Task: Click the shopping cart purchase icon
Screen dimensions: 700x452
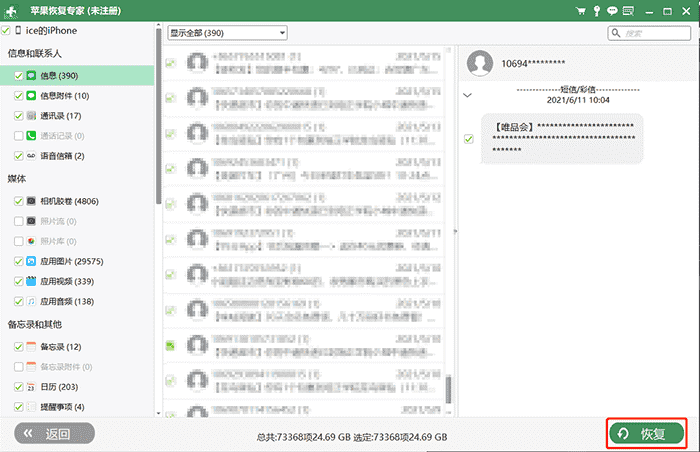Action: point(580,10)
